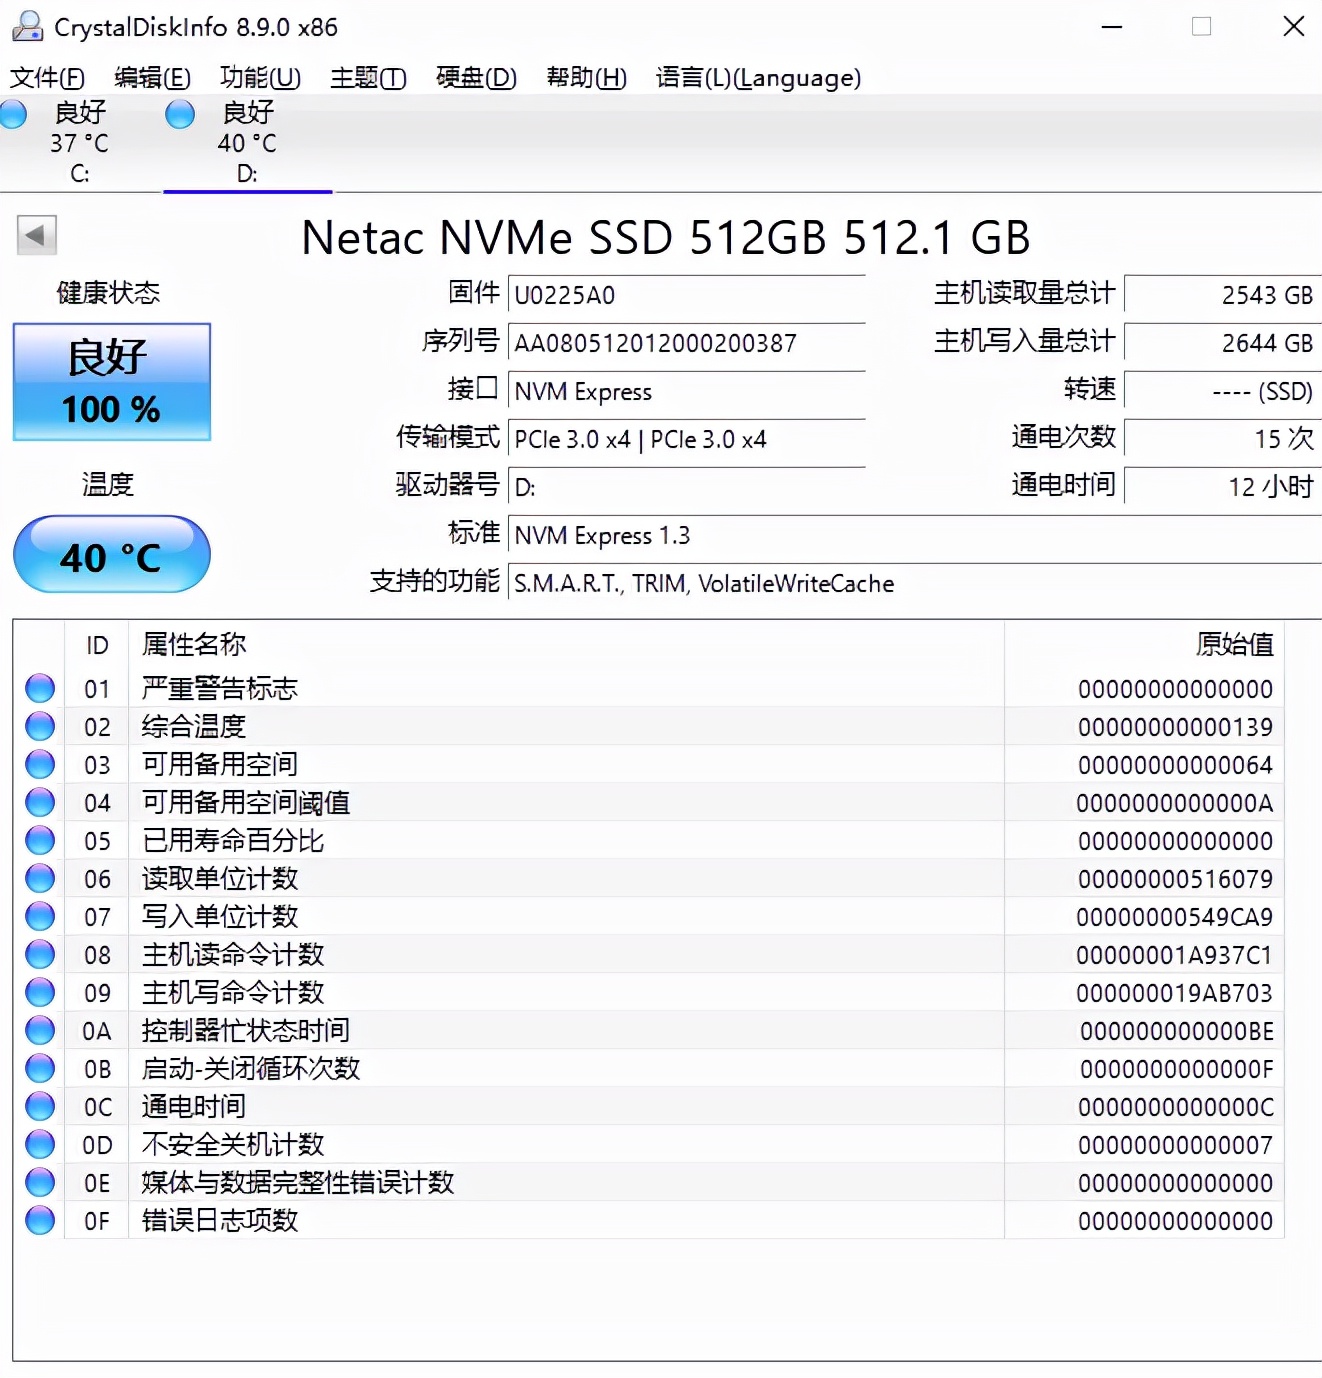1322x1378 pixels.
Task: Open the 硬盘(D) disk selection menu
Action: tap(475, 78)
